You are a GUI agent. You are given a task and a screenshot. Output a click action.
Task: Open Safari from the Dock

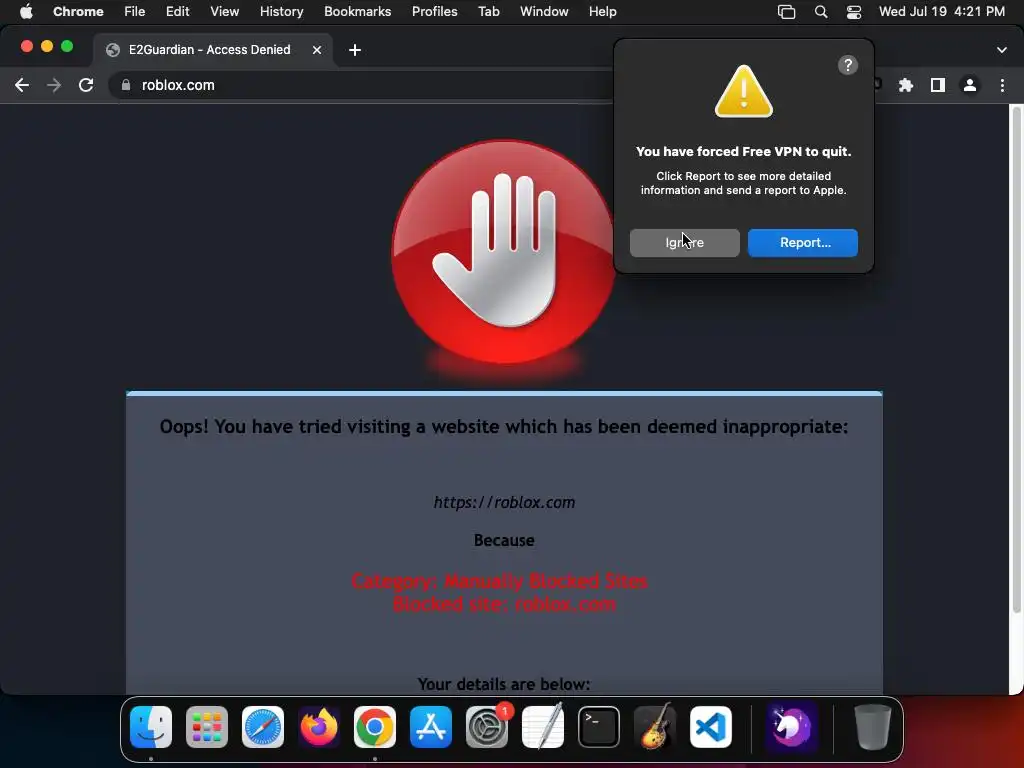click(x=263, y=727)
